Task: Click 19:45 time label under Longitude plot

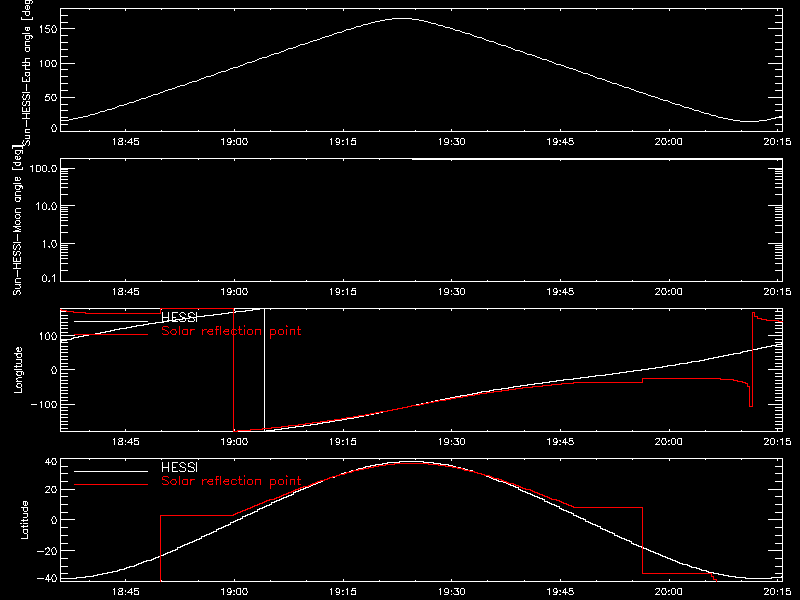Action: pos(560,442)
